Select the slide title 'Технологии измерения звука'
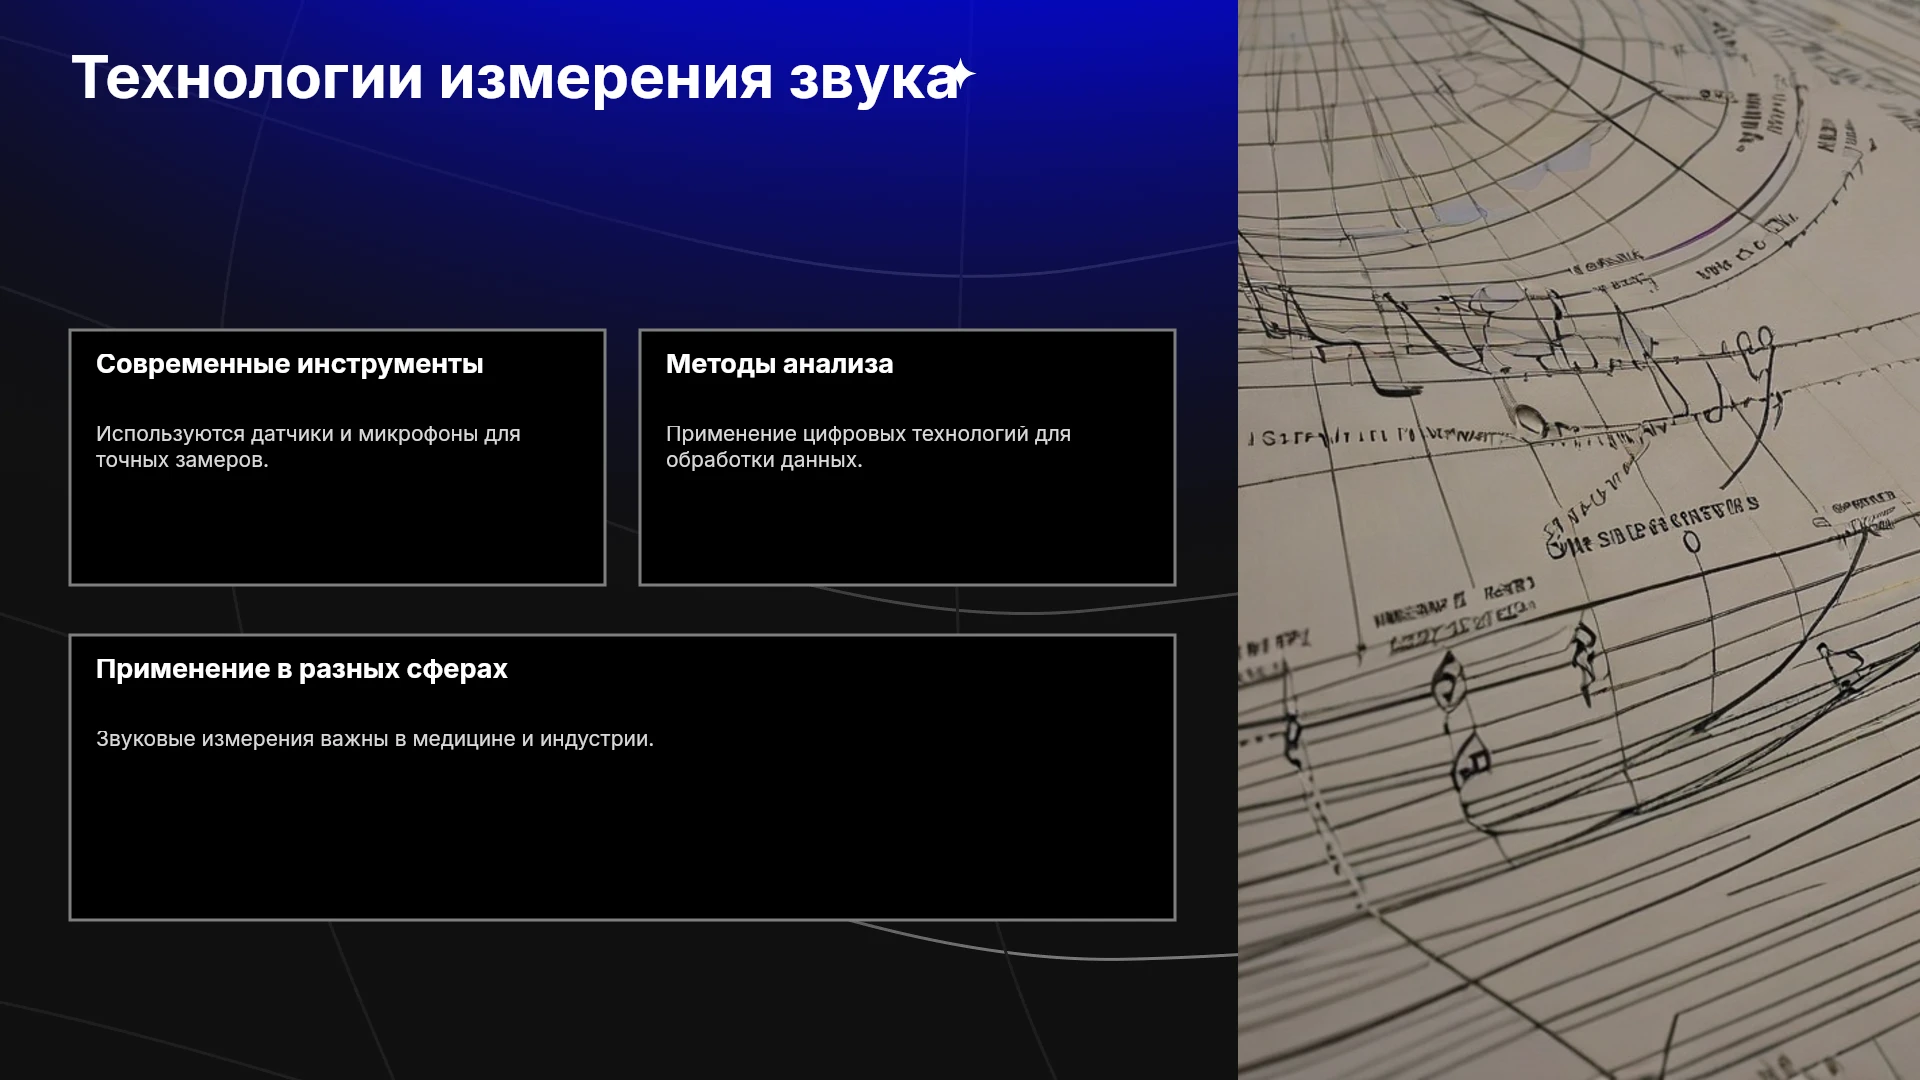 tap(515, 78)
